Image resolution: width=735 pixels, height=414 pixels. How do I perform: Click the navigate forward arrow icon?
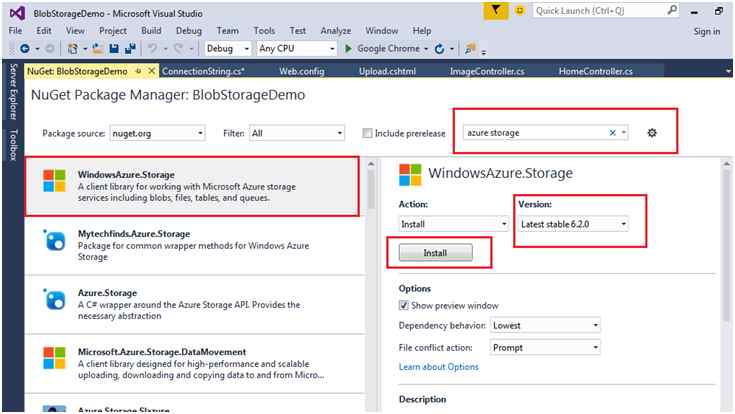49,48
